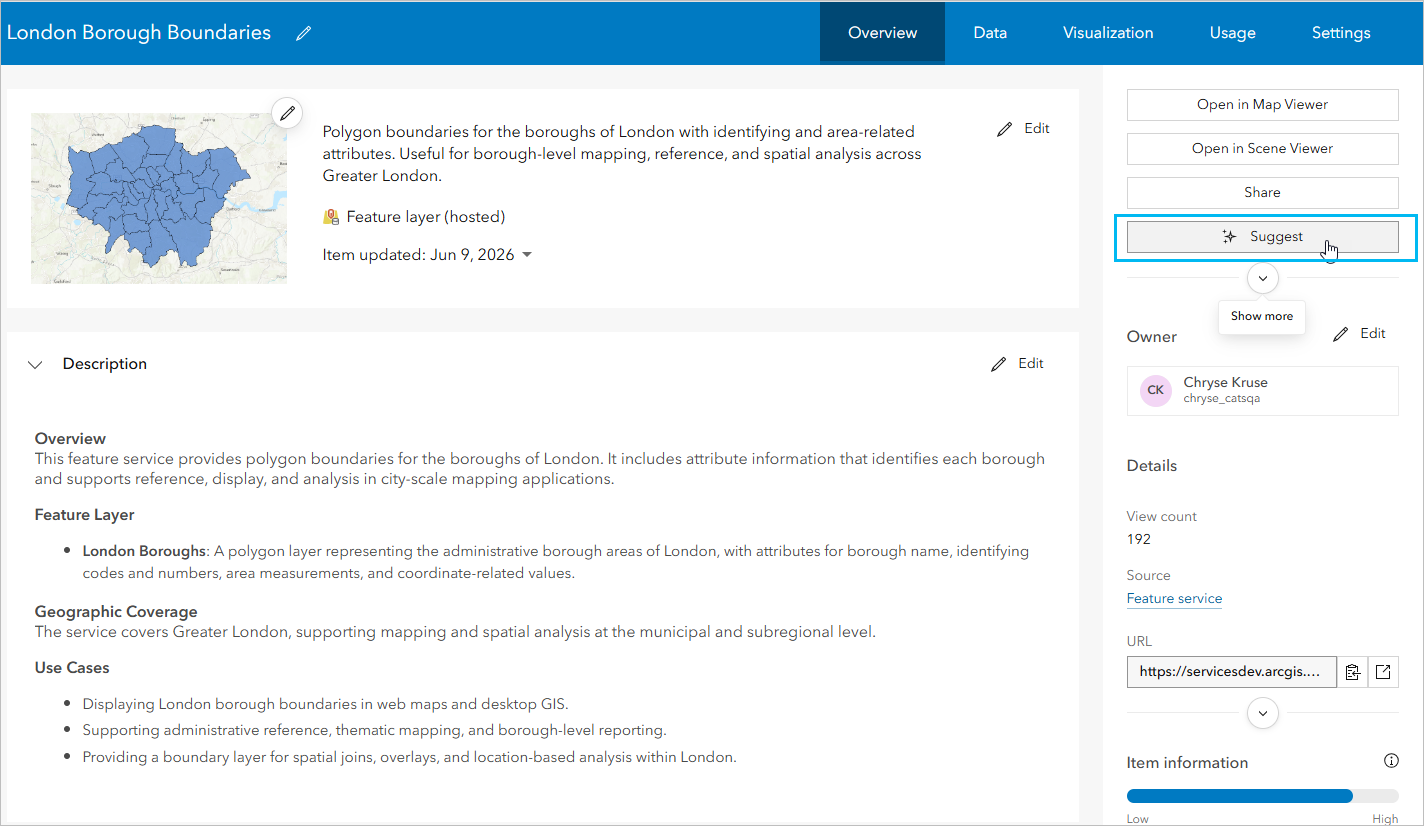Screen dimensions: 1424x826
Task: Expand Show more chevron under Suggest
Action: (x=1263, y=278)
